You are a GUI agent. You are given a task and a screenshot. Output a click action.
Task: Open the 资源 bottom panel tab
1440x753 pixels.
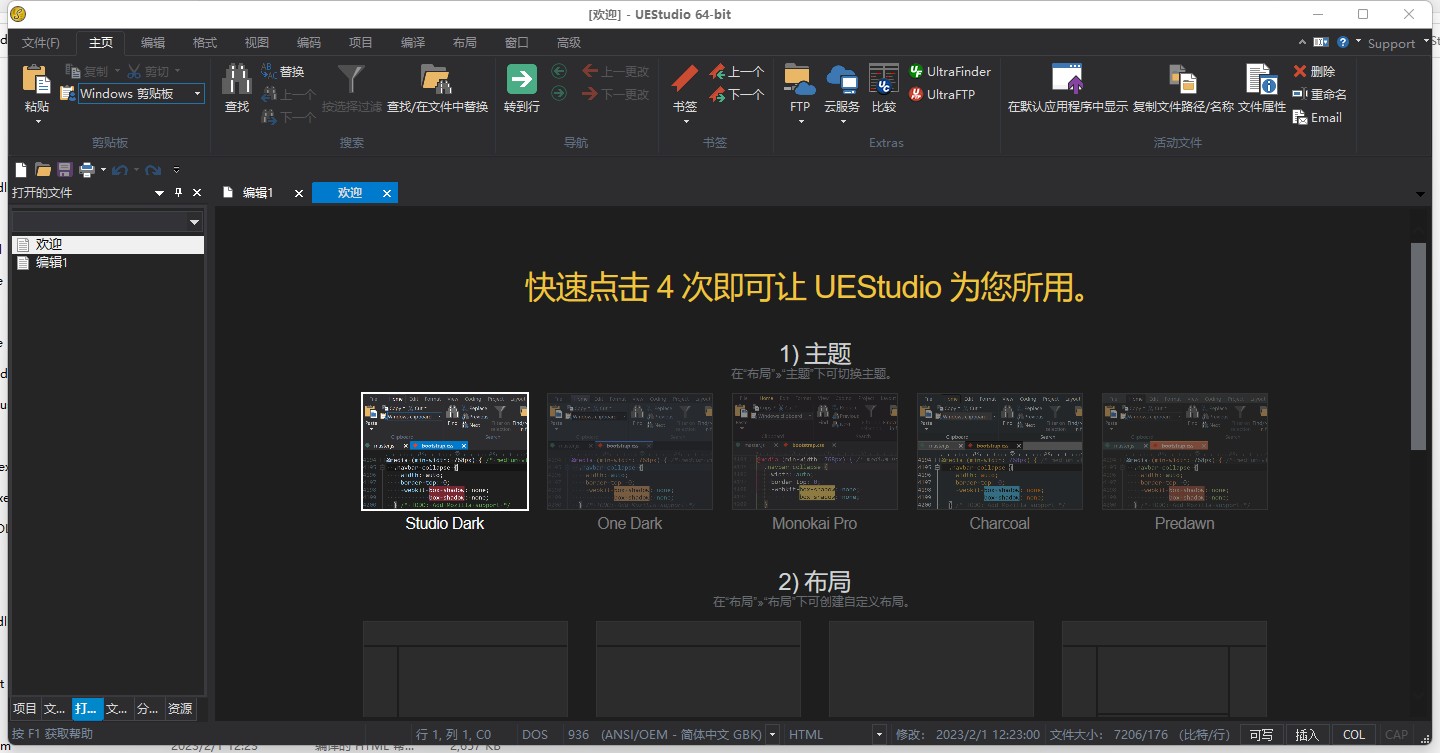(180, 709)
